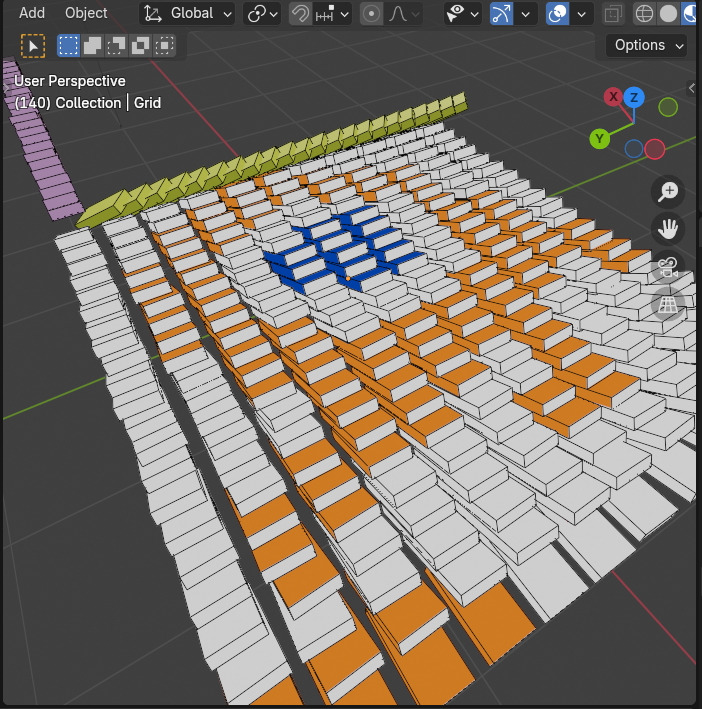Choose the set new selection mode
Image resolution: width=702 pixels, height=709 pixels.
(68, 46)
